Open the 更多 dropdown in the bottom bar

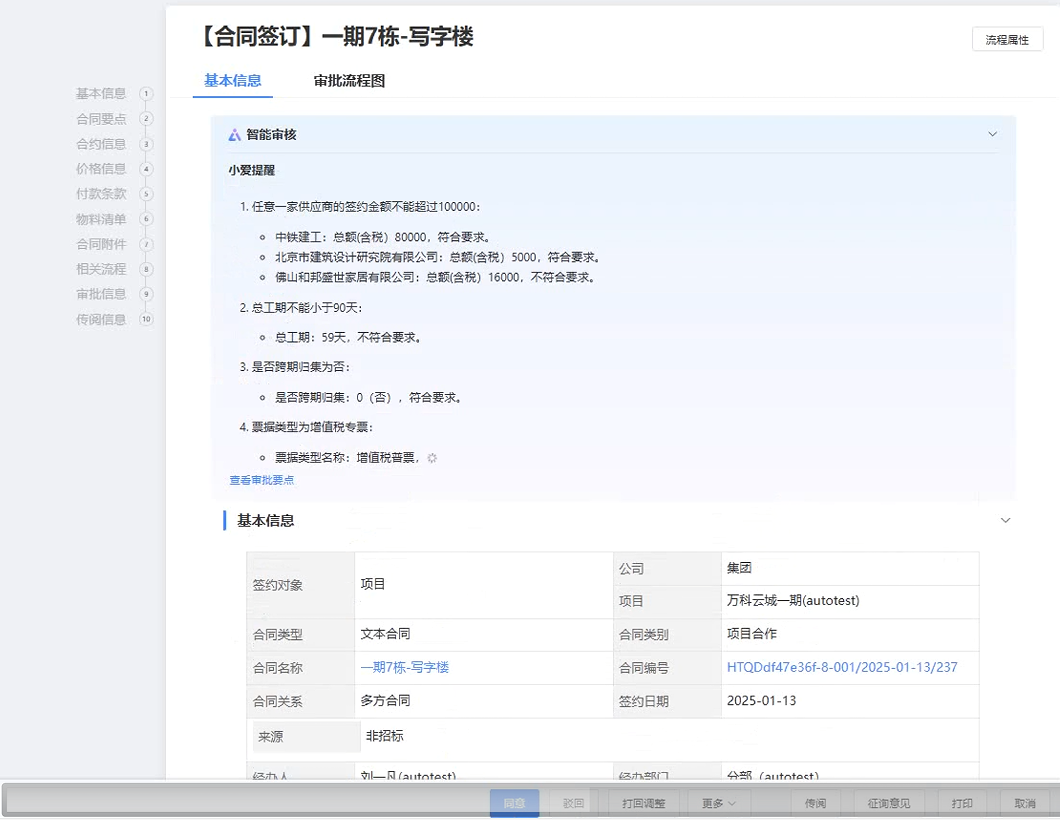[x=718, y=803]
